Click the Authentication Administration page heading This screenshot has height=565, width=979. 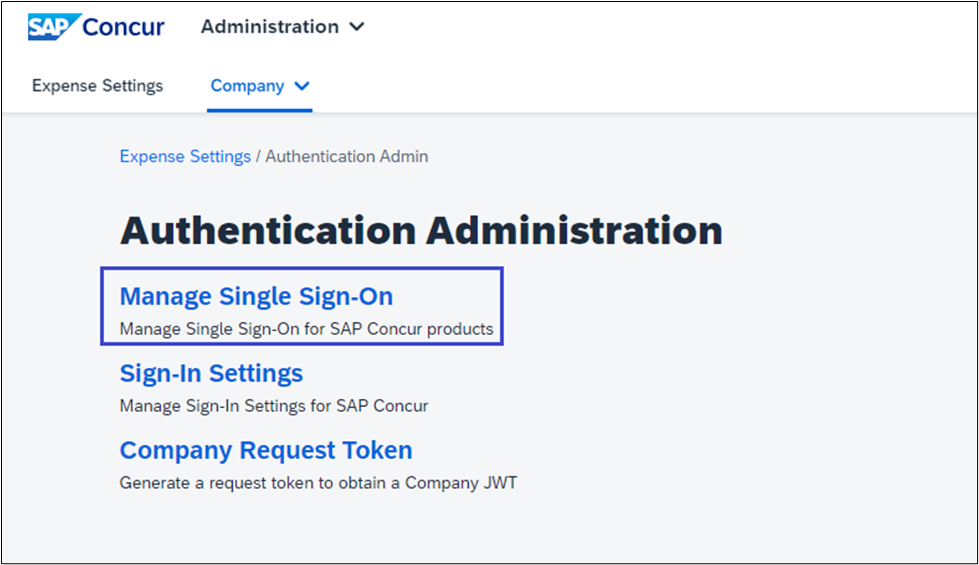tap(421, 231)
